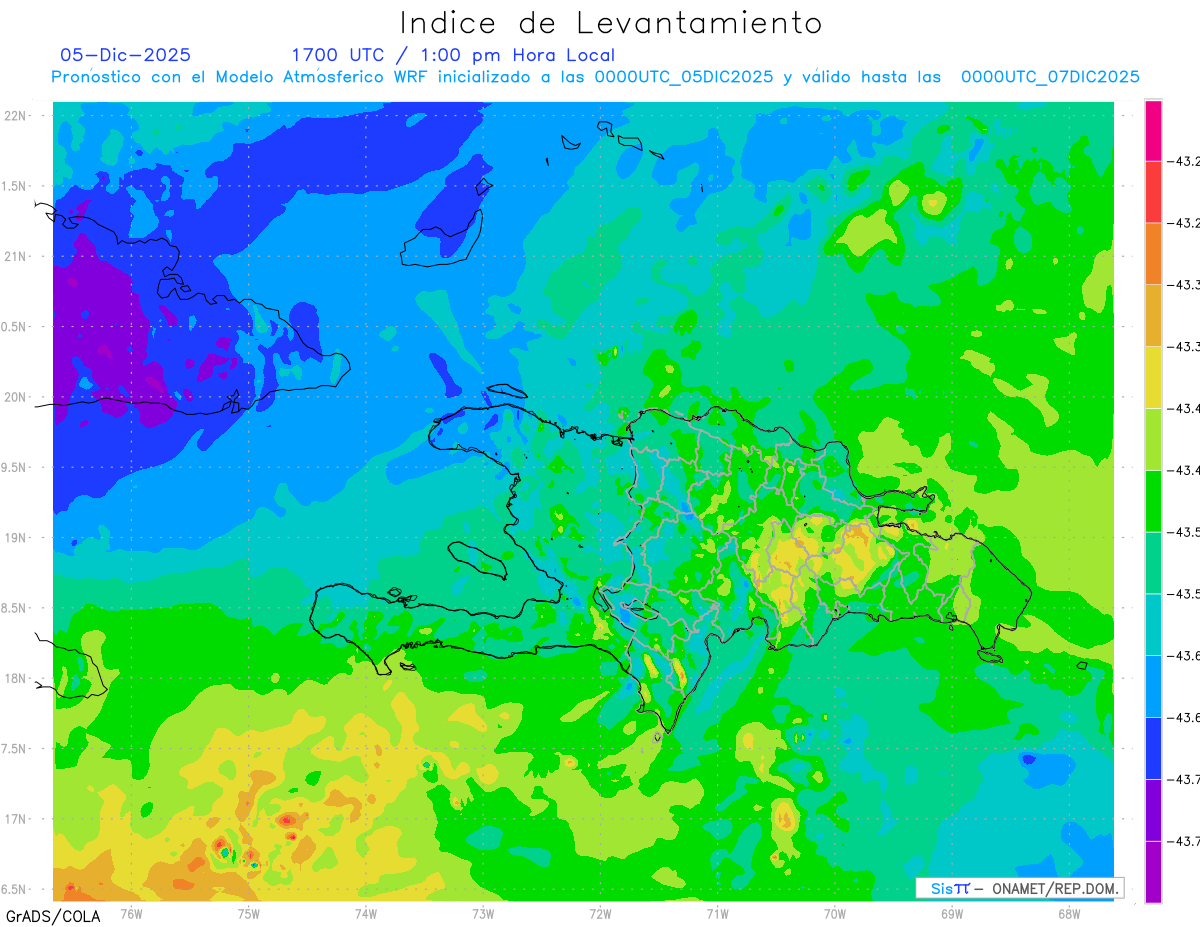Click the '1700 UTC / 1:00 pm Hora Local' time

(453, 55)
